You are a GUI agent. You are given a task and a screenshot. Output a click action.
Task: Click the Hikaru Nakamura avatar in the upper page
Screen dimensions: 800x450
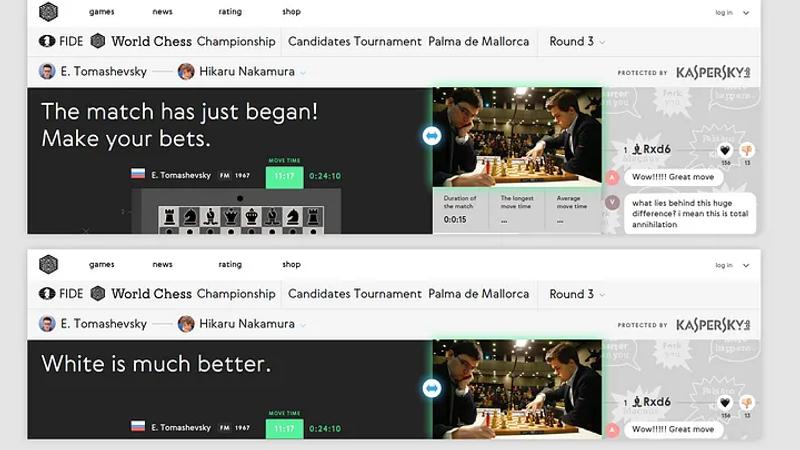point(186,71)
